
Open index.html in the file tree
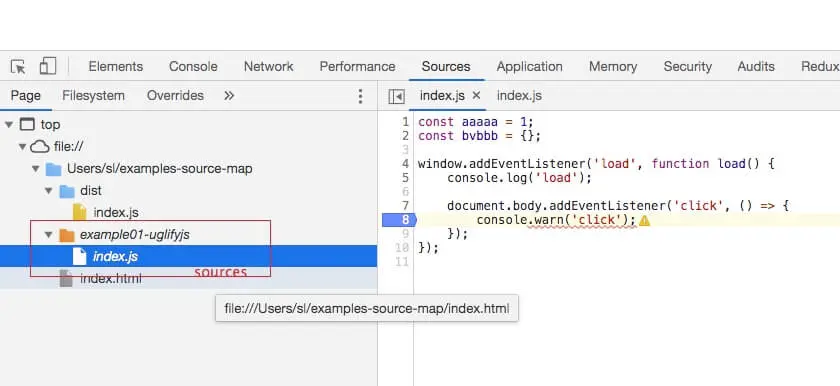tap(111, 278)
